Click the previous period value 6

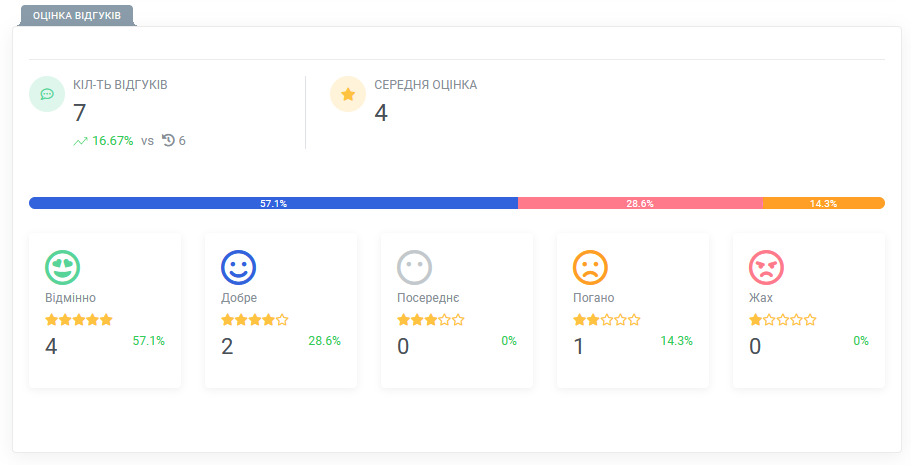click(182, 141)
